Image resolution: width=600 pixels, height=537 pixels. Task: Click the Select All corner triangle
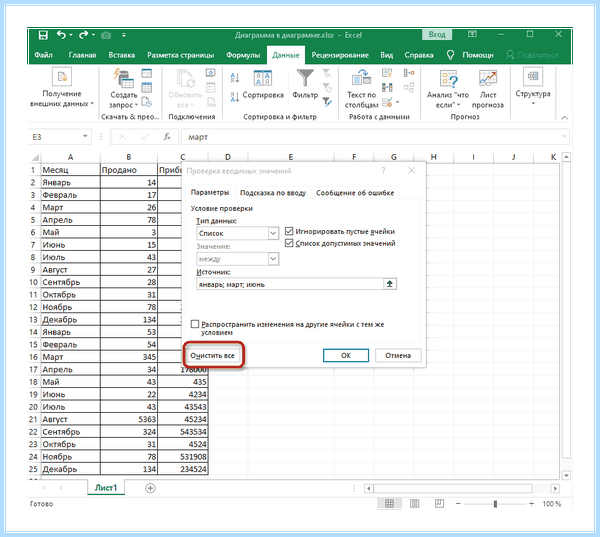pyautogui.click(x=35, y=157)
